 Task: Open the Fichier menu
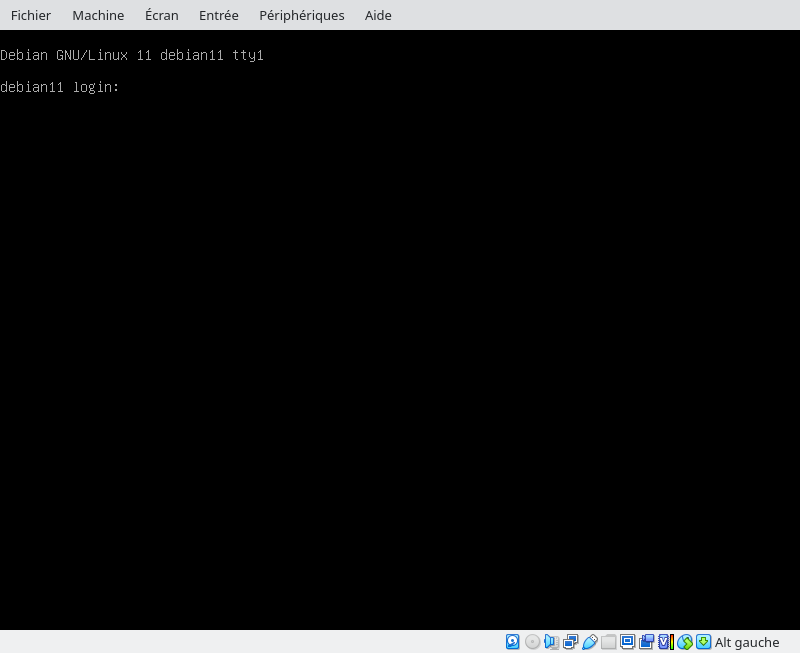click(31, 15)
